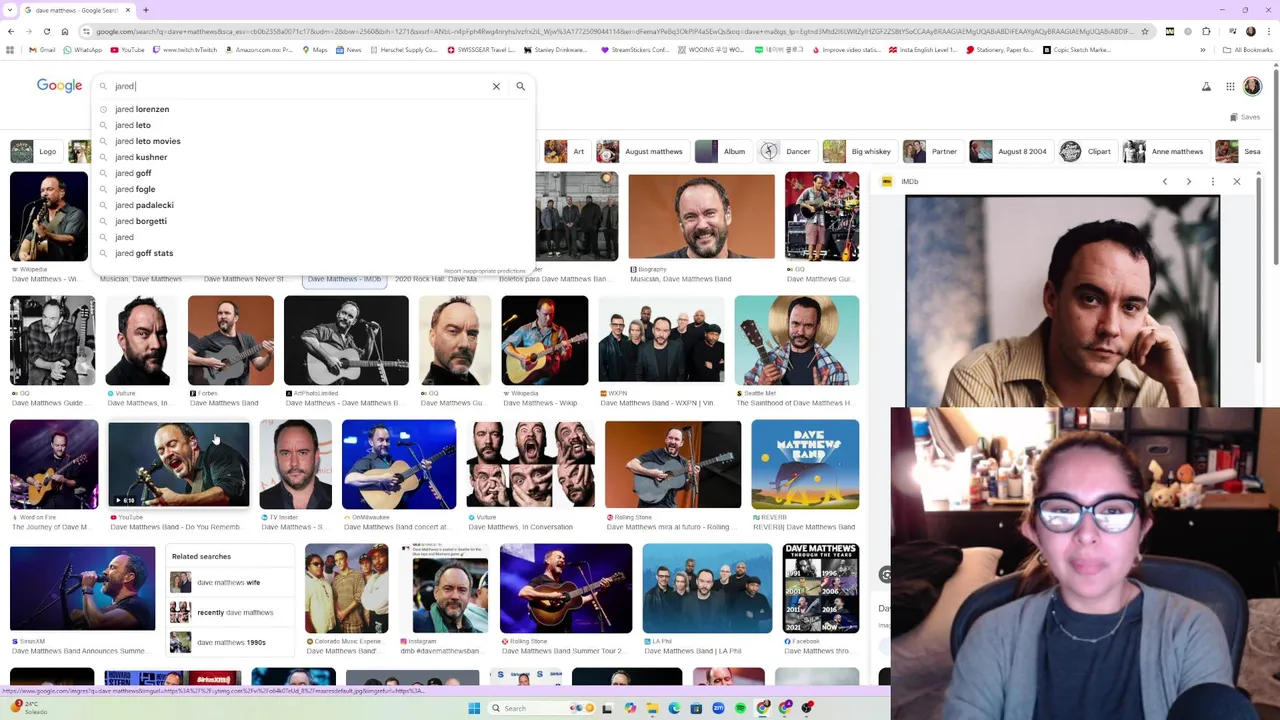Open the Chrome tab search dropdown
The image size is (1280, 720).
pyautogui.click(x=9, y=10)
